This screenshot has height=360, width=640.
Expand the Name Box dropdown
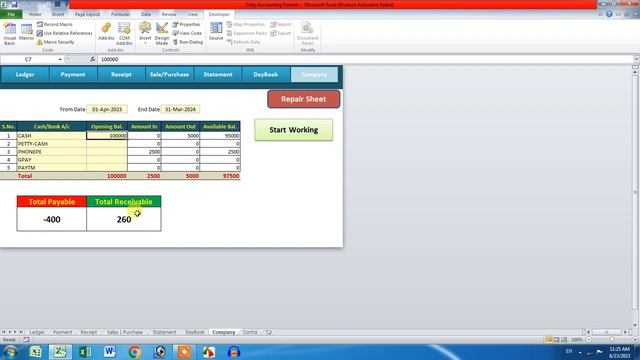60,60
